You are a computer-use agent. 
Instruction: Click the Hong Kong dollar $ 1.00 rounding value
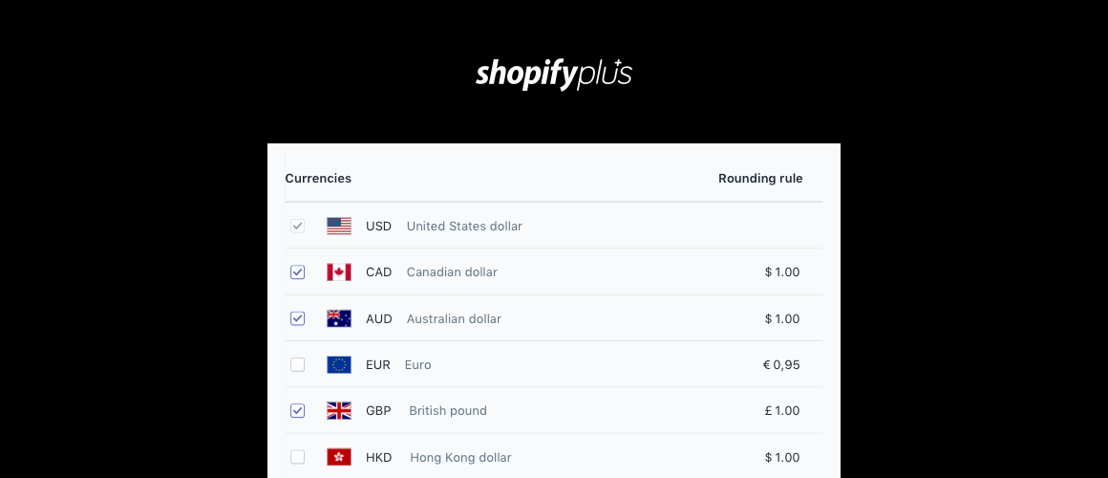[x=782, y=457]
